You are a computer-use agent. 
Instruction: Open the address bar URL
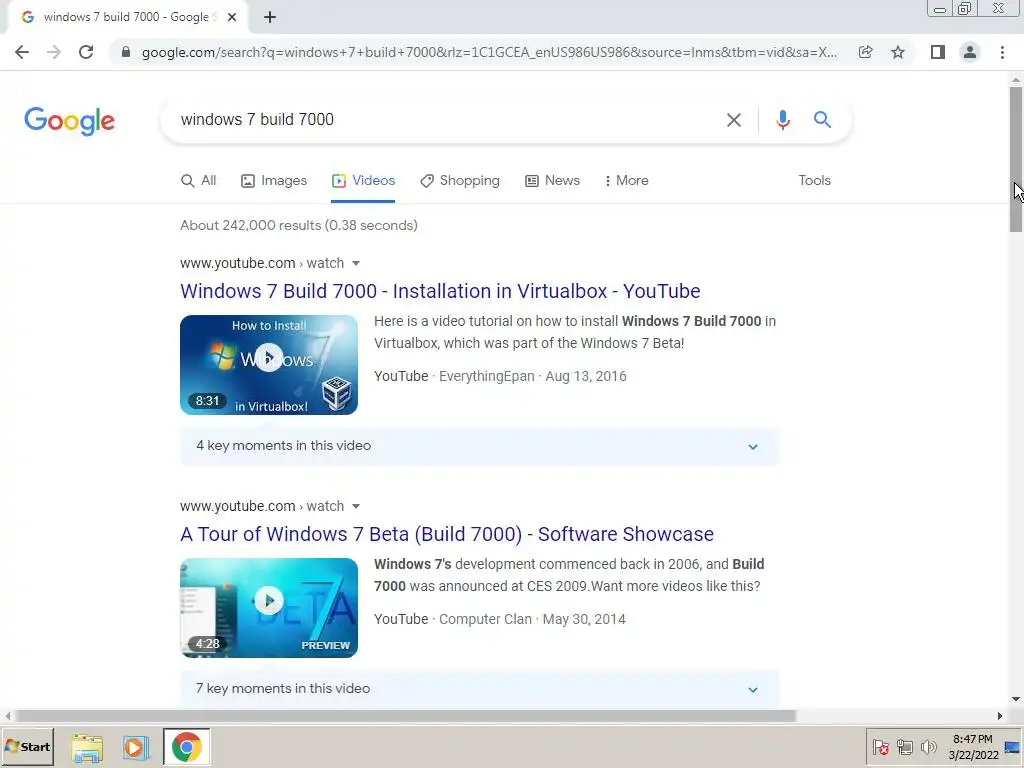click(x=489, y=52)
